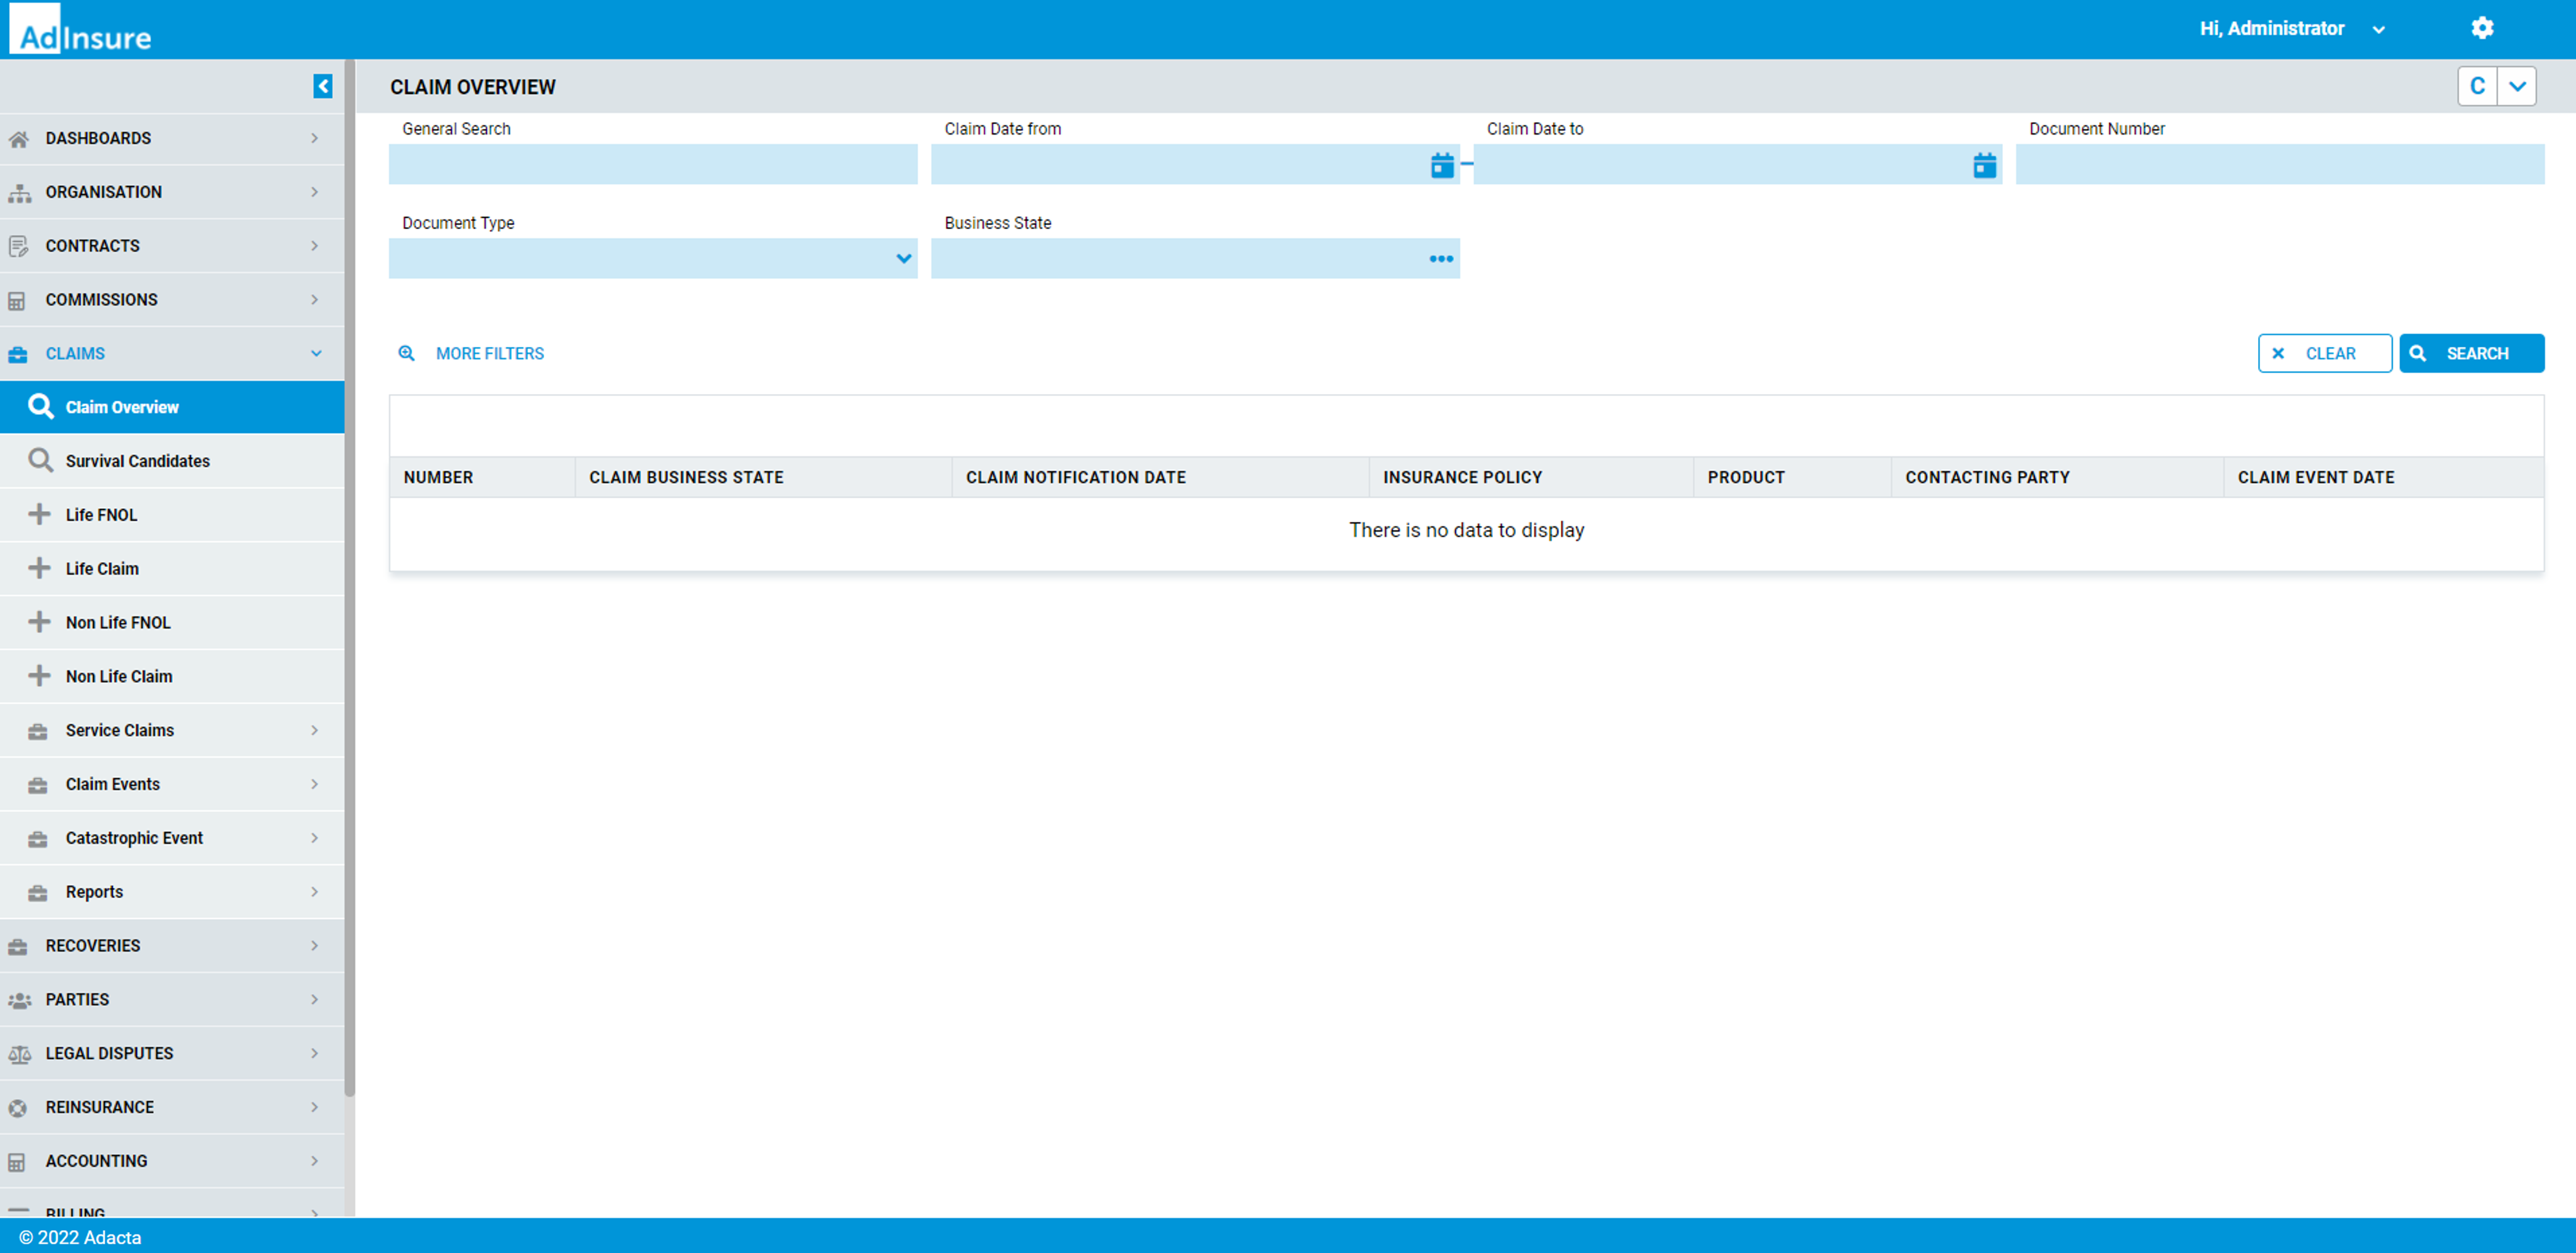
Task: Expand the Service Claims submenu
Action: pyautogui.click(x=314, y=730)
